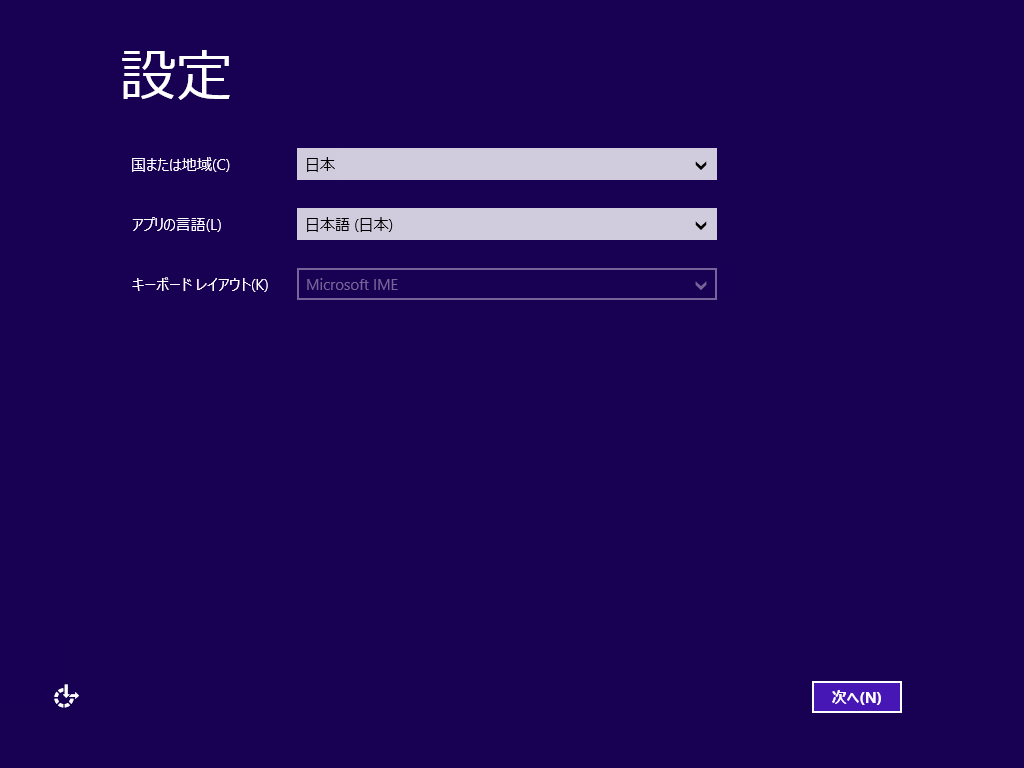Click the 次へ(N) button
Image resolution: width=1024 pixels, height=768 pixels.
pyautogui.click(x=856, y=697)
